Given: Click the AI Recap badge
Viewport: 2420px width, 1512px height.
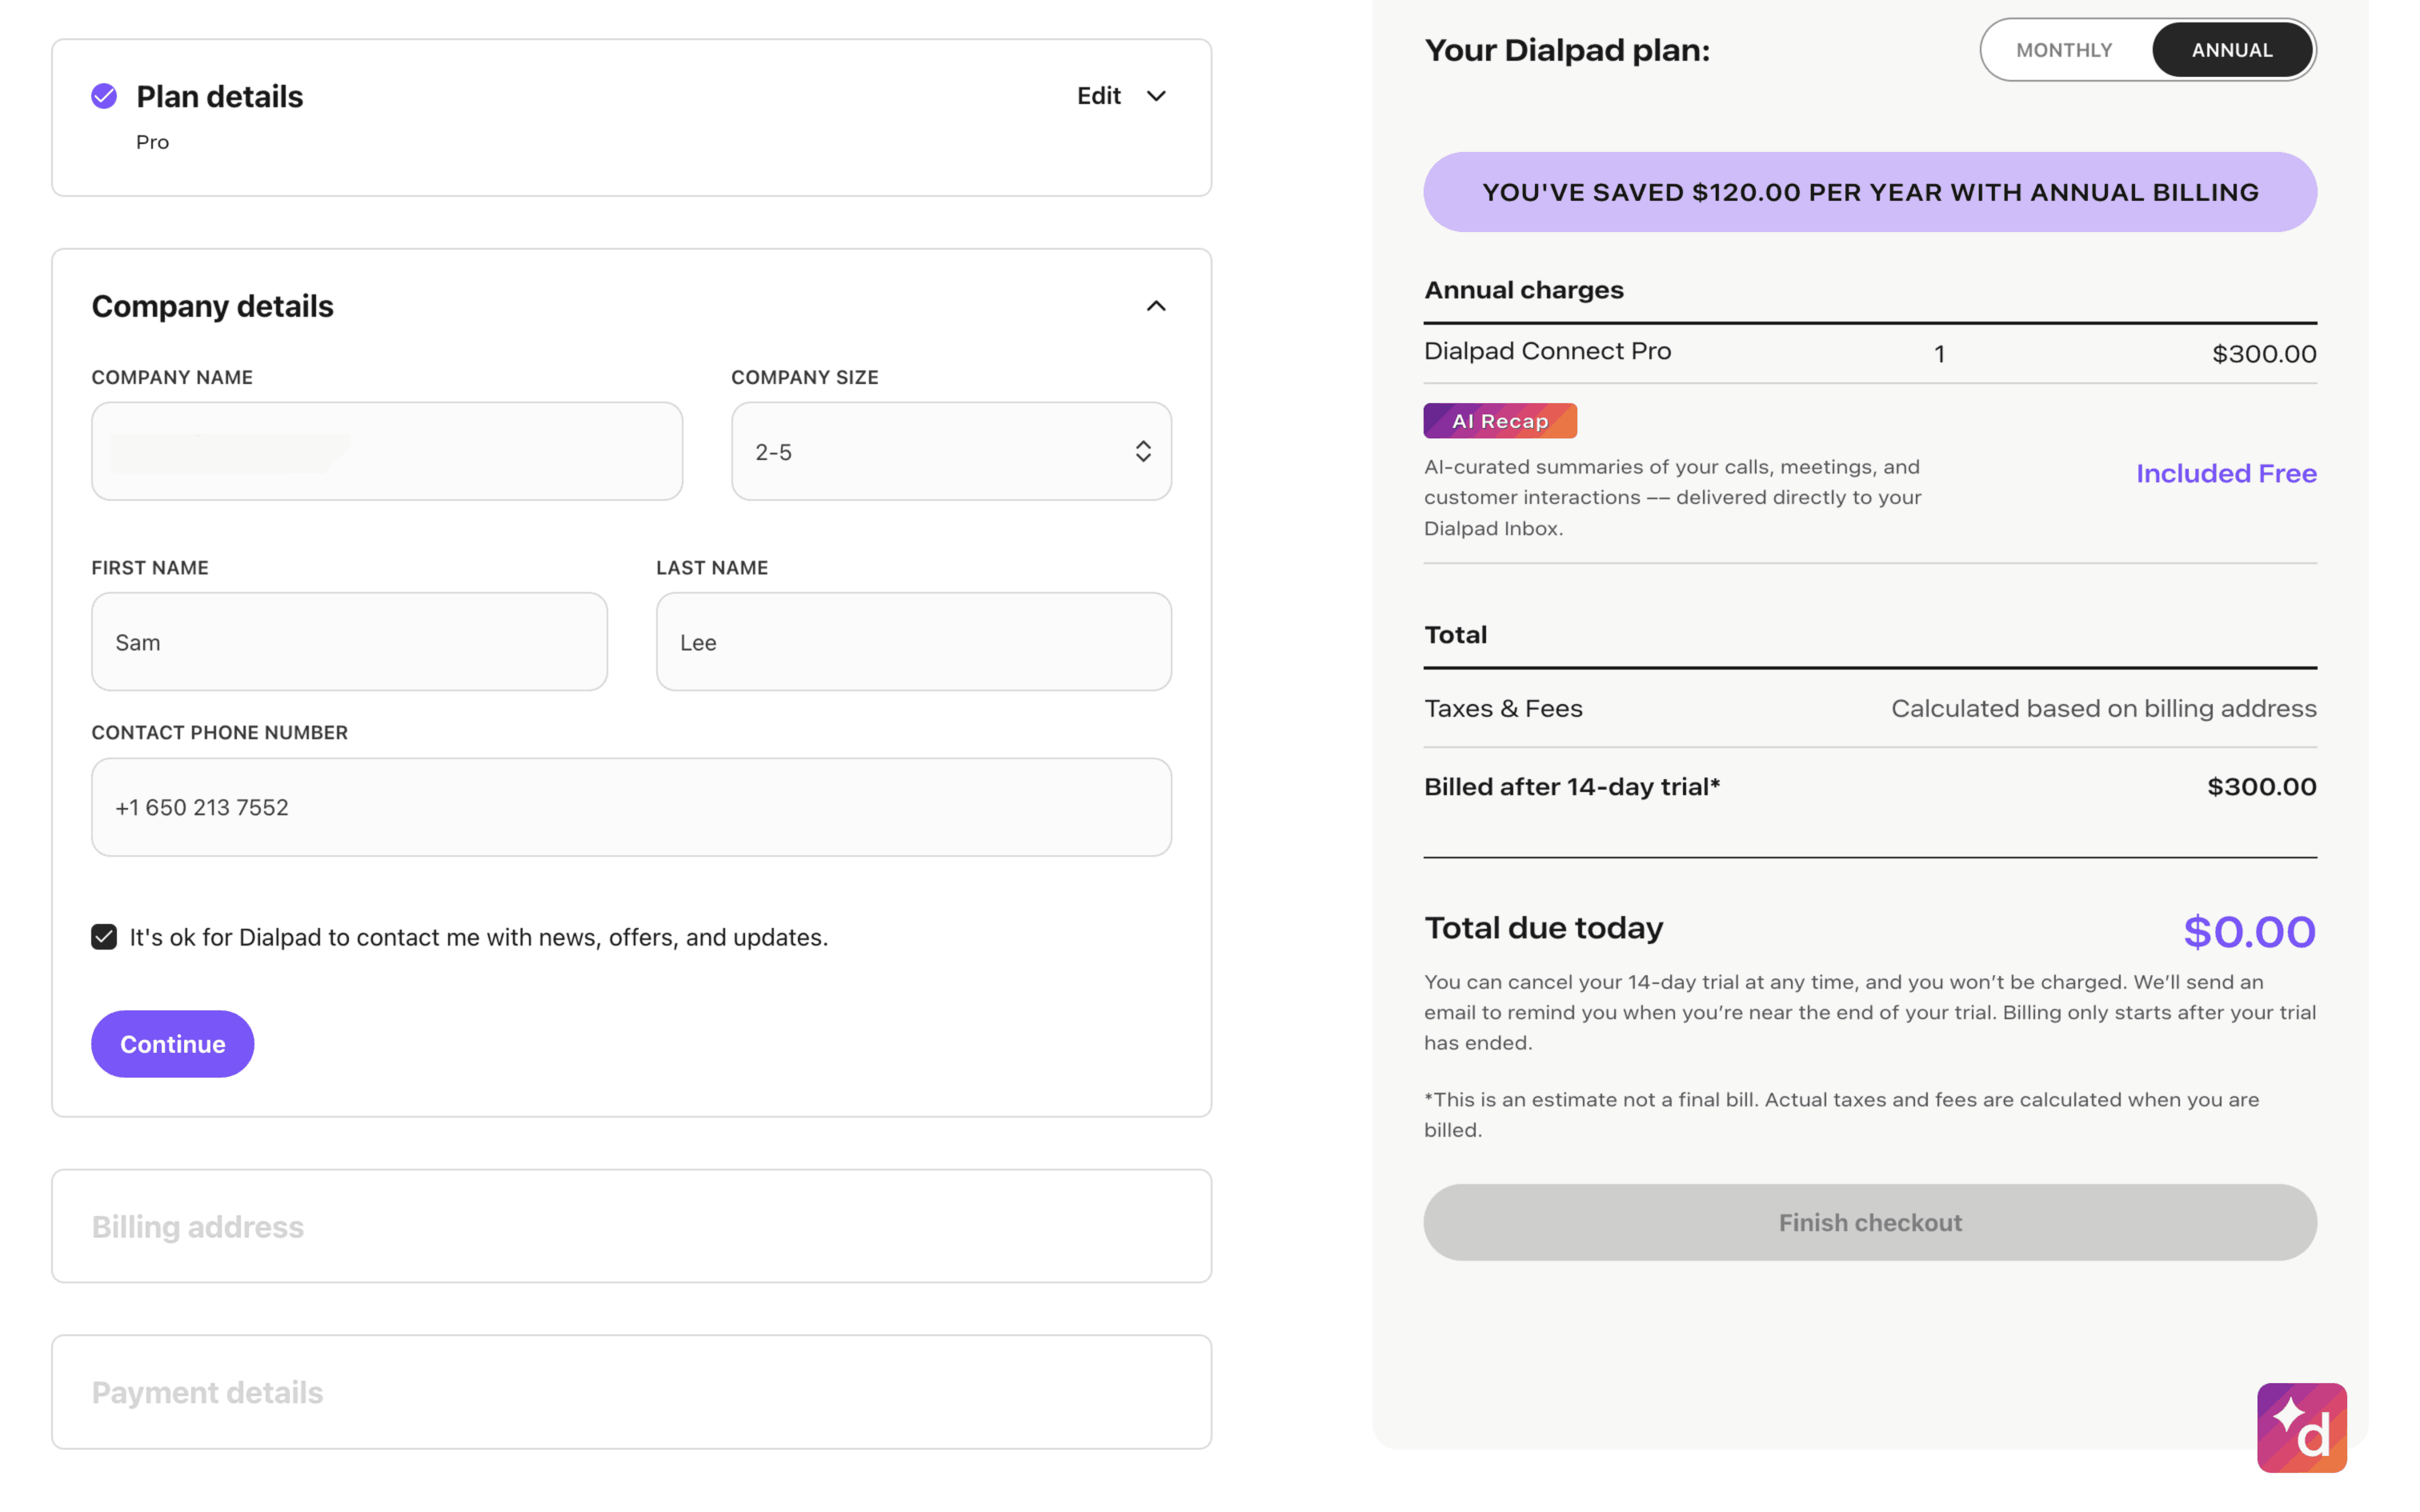Looking at the screenshot, I should point(1499,421).
